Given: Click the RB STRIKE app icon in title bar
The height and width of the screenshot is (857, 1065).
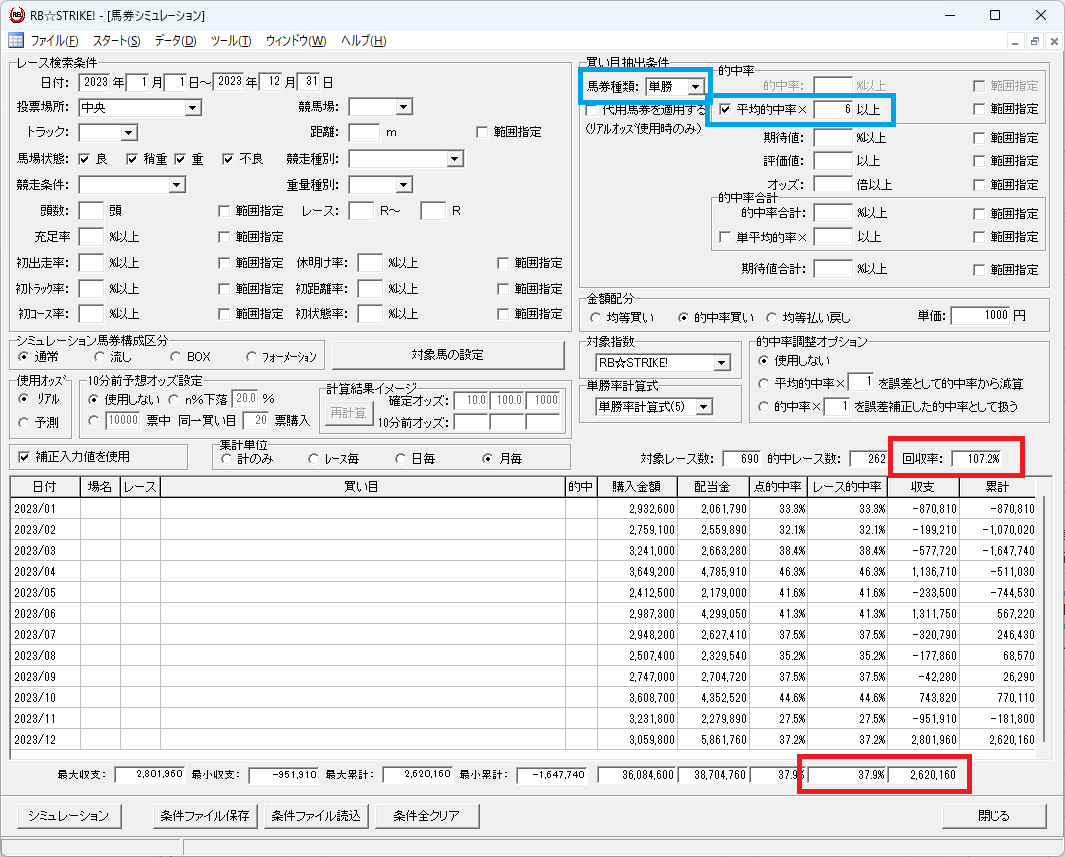Looking at the screenshot, I should click(x=16, y=15).
